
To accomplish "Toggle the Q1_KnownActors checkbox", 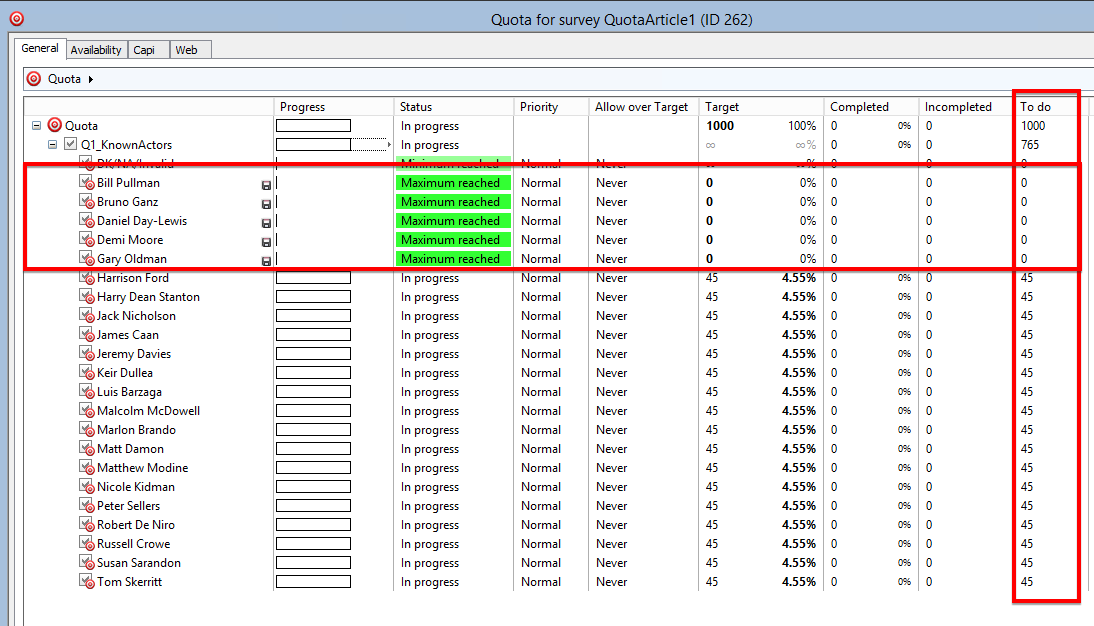I will click(x=70, y=144).
